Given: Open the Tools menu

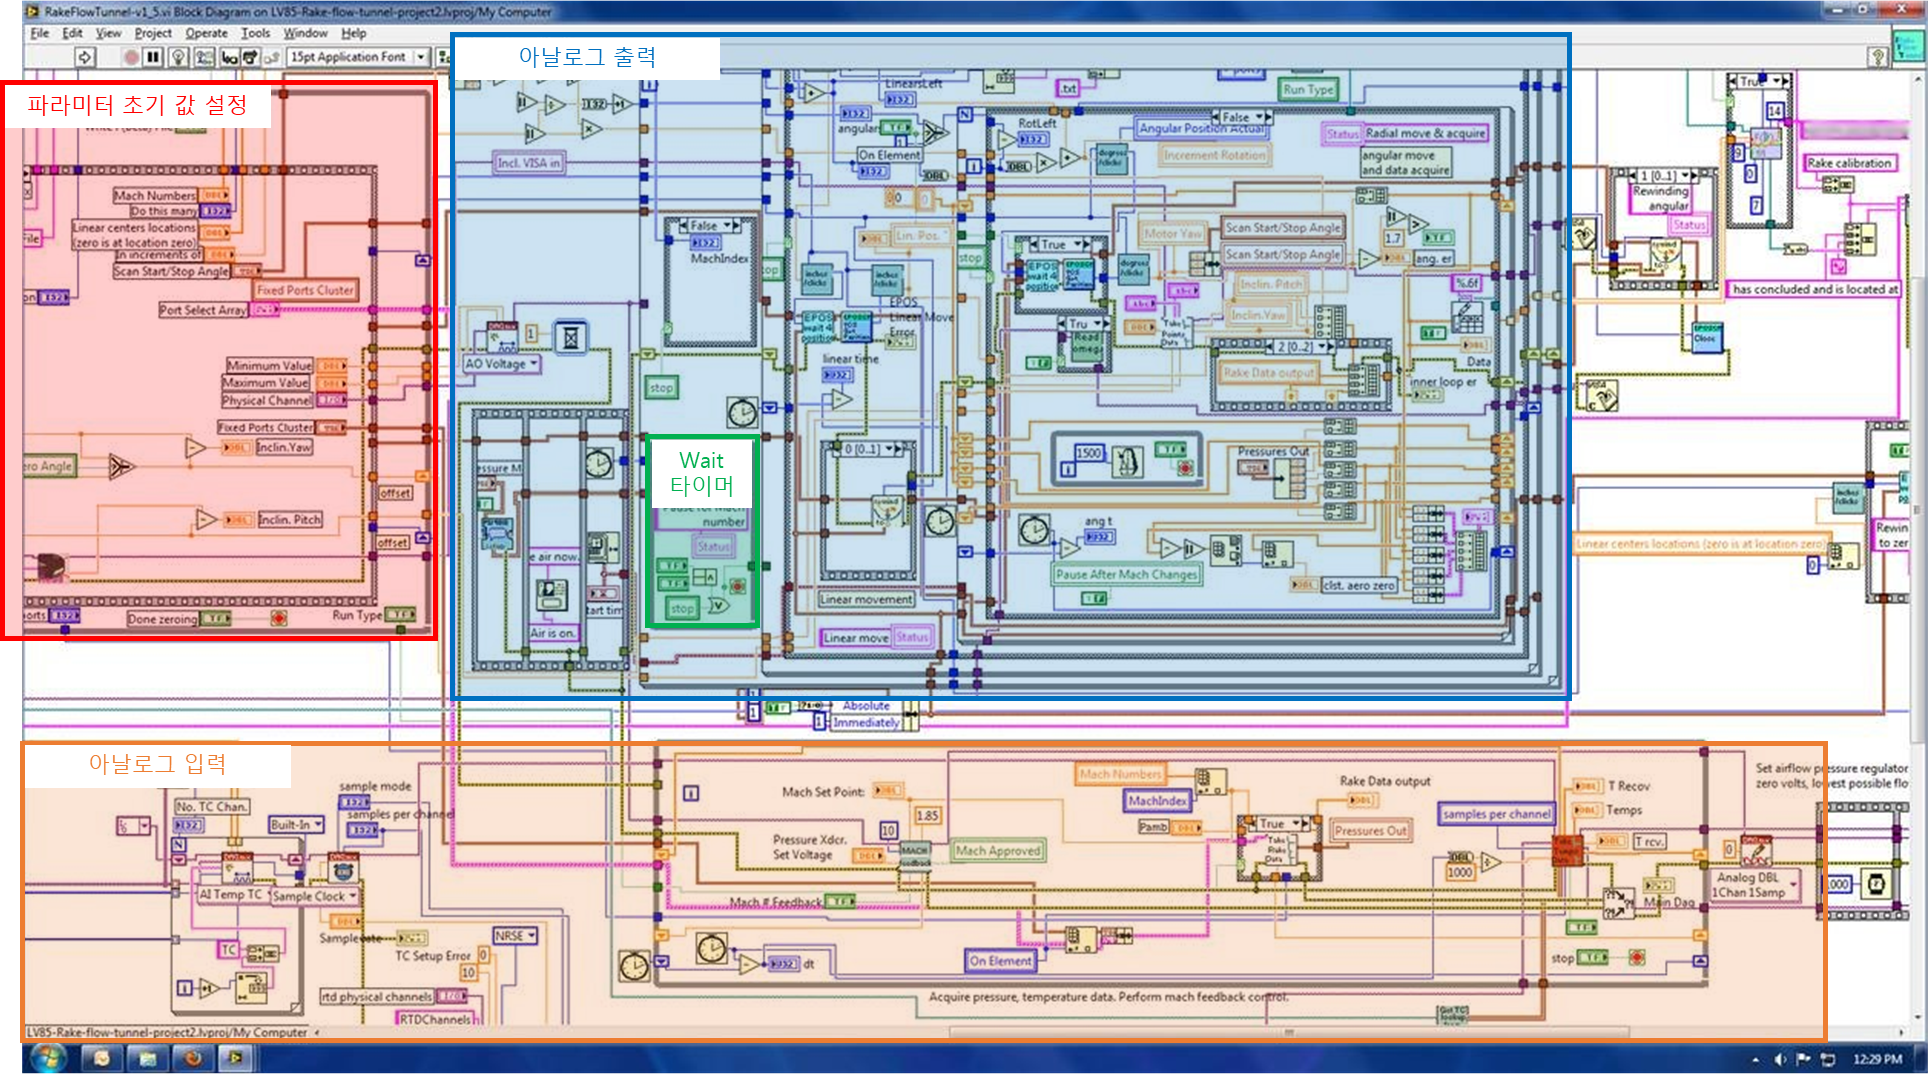Looking at the screenshot, I should [255, 33].
